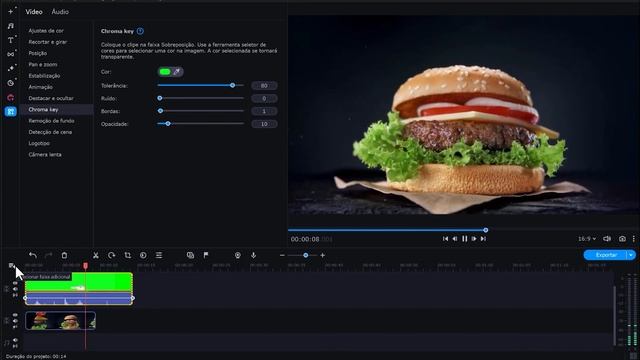Click the green chroma key color swatch
This screenshot has width=640, height=360.
[x=165, y=72]
